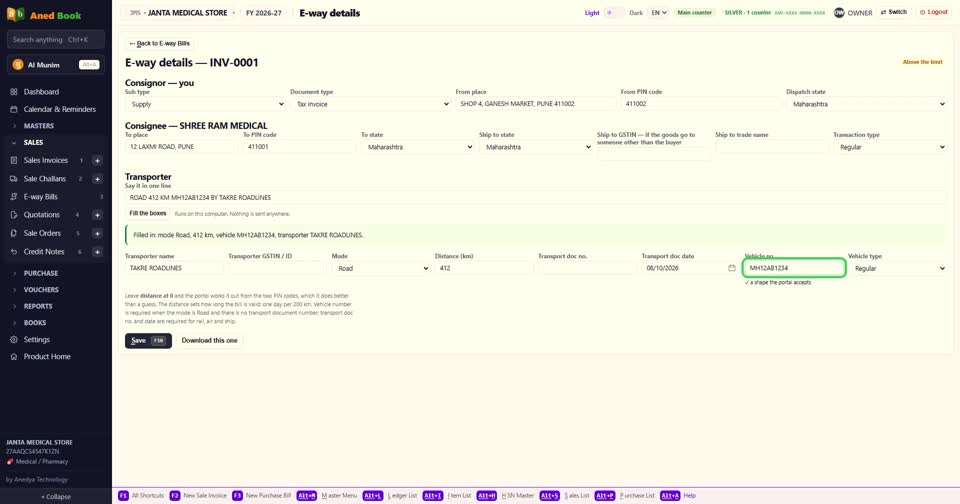Click the F3 New Purchase Bill badge
Viewport: 960px width, 504px height.
pyautogui.click(x=237, y=495)
